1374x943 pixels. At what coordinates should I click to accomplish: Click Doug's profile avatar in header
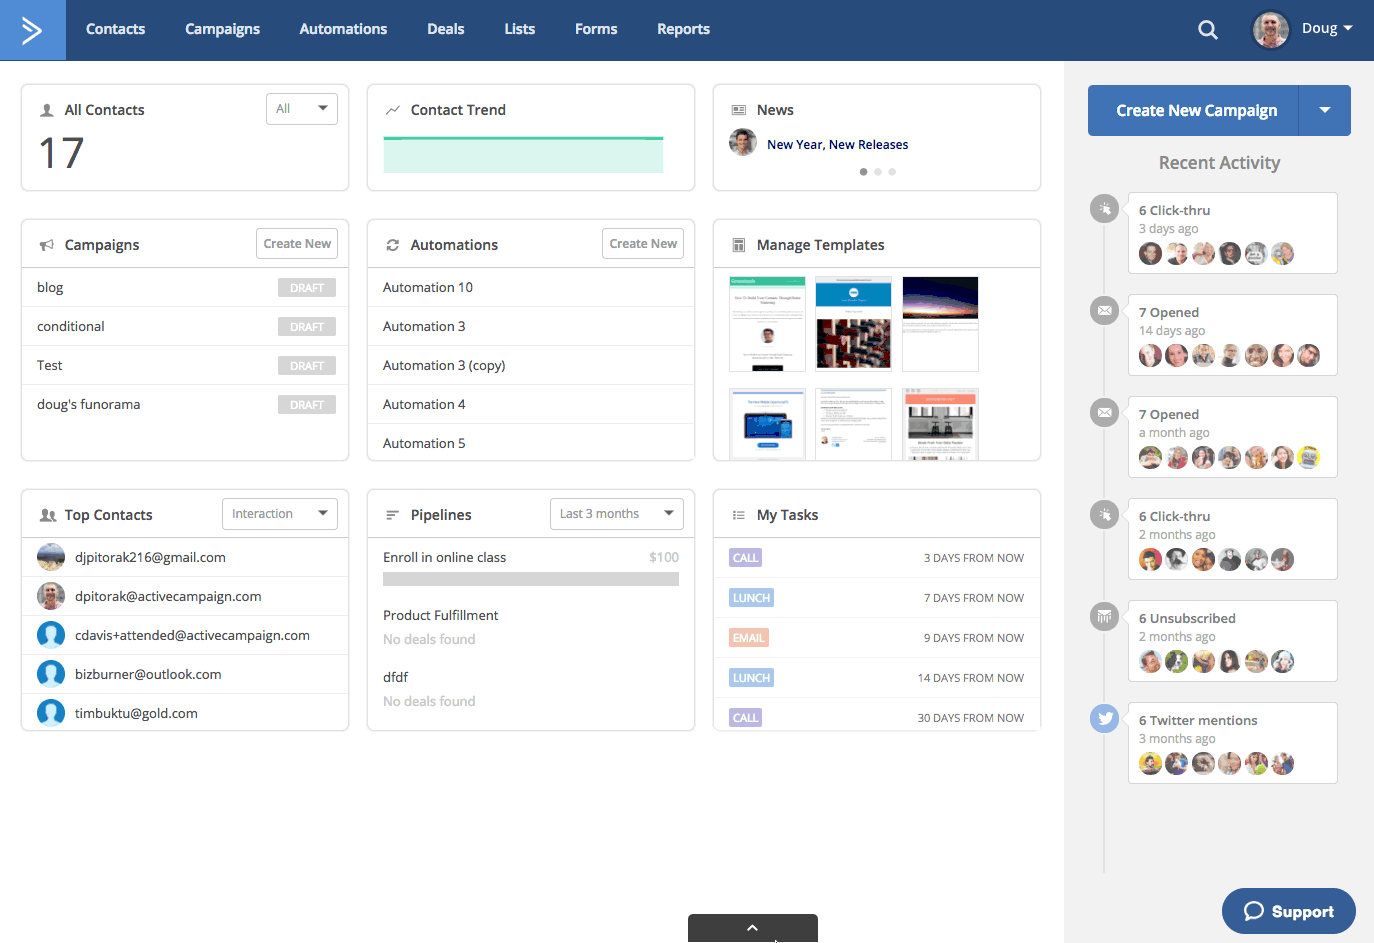tap(1271, 29)
